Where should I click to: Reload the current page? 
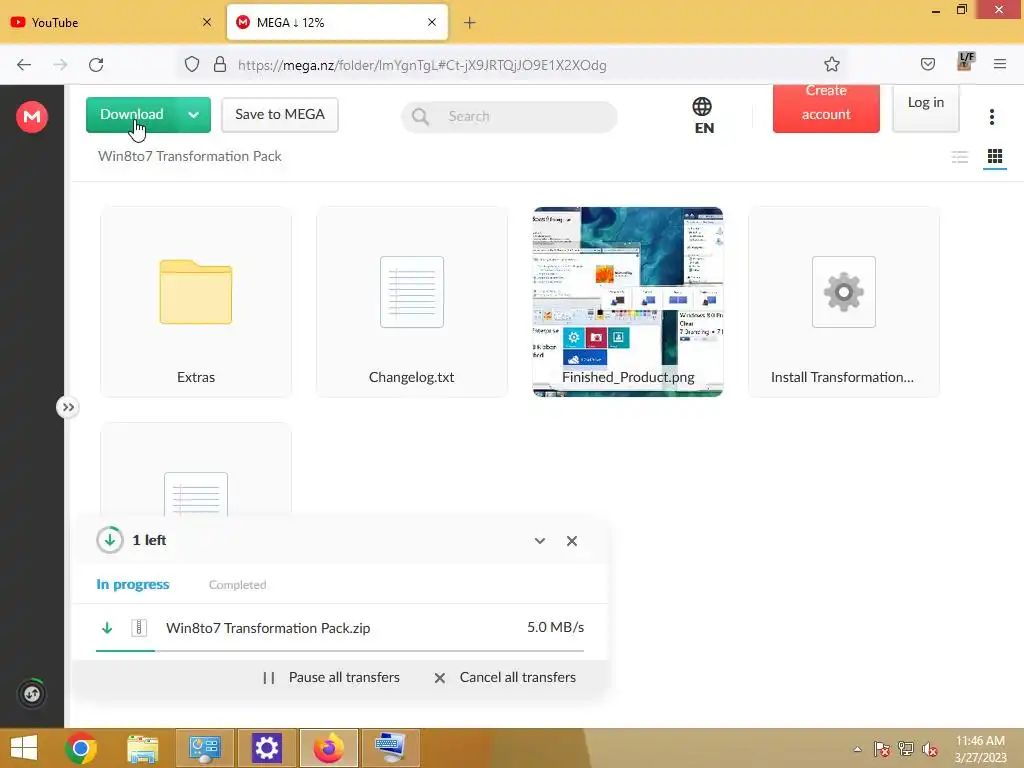[x=96, y=65]
